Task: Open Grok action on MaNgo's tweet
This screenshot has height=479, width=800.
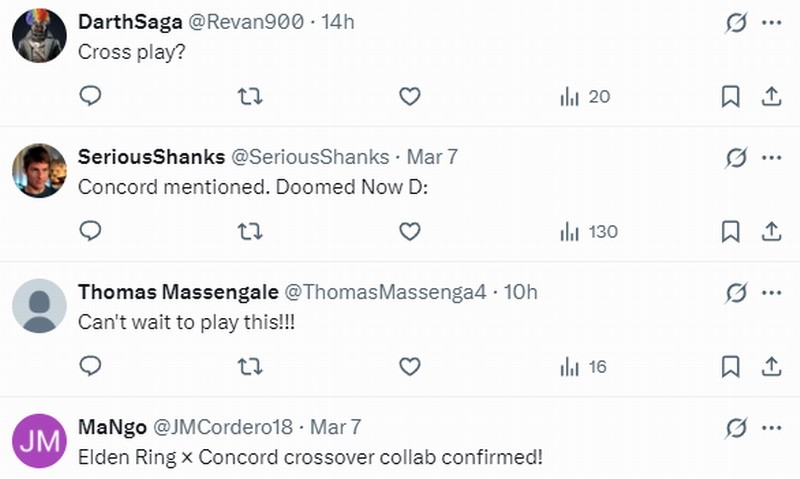Action: (x=736, y=428)
